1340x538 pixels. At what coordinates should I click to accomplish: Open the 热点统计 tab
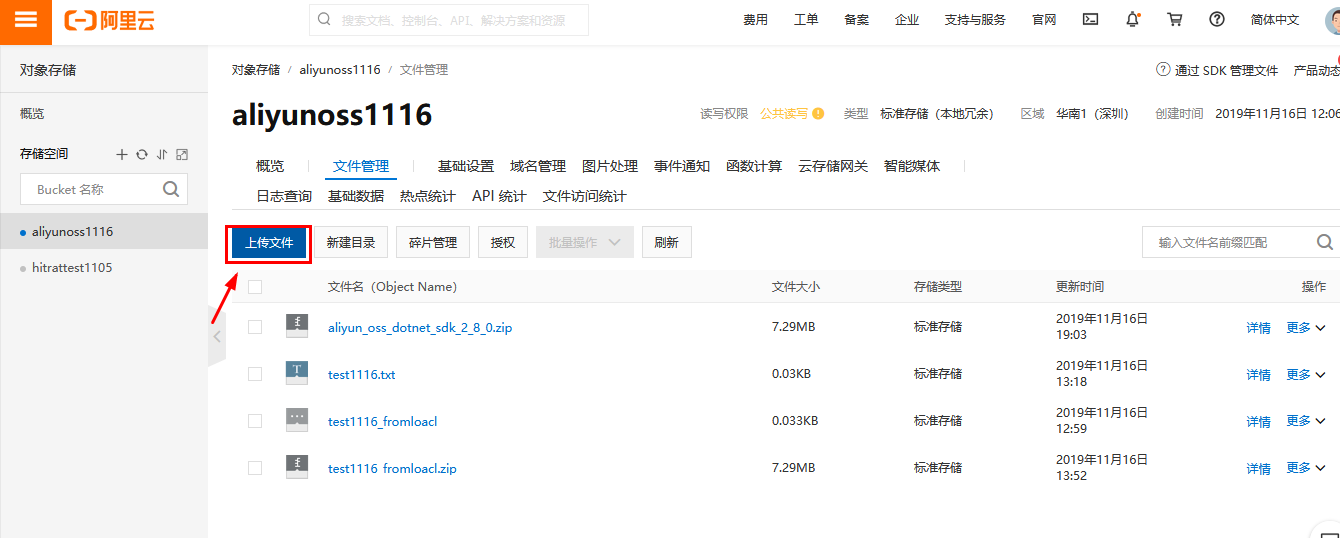point(428,196)
